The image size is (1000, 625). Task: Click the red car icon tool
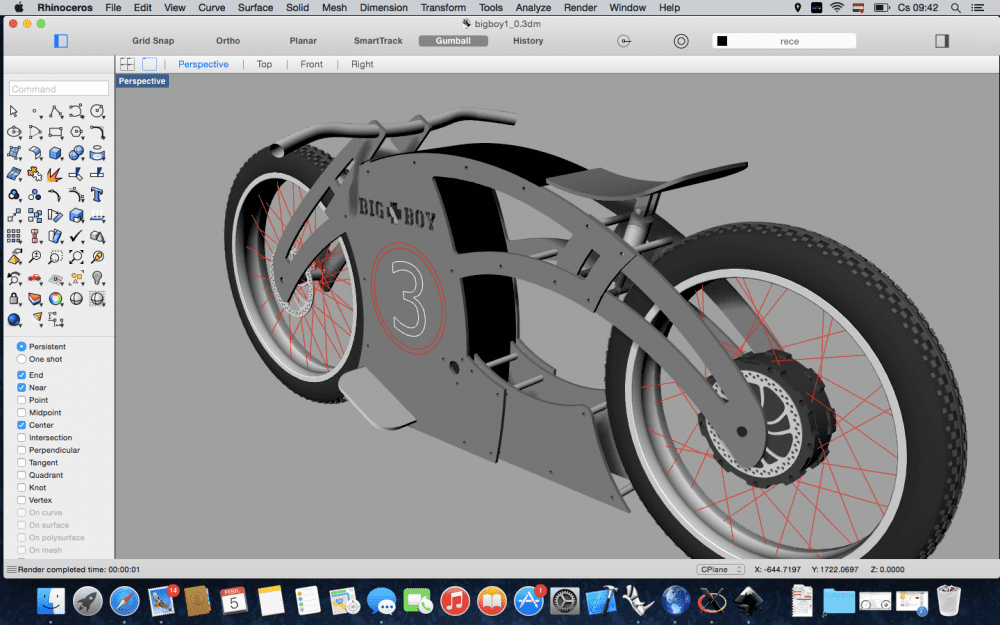pyautogui.click(x=35, y=278)
